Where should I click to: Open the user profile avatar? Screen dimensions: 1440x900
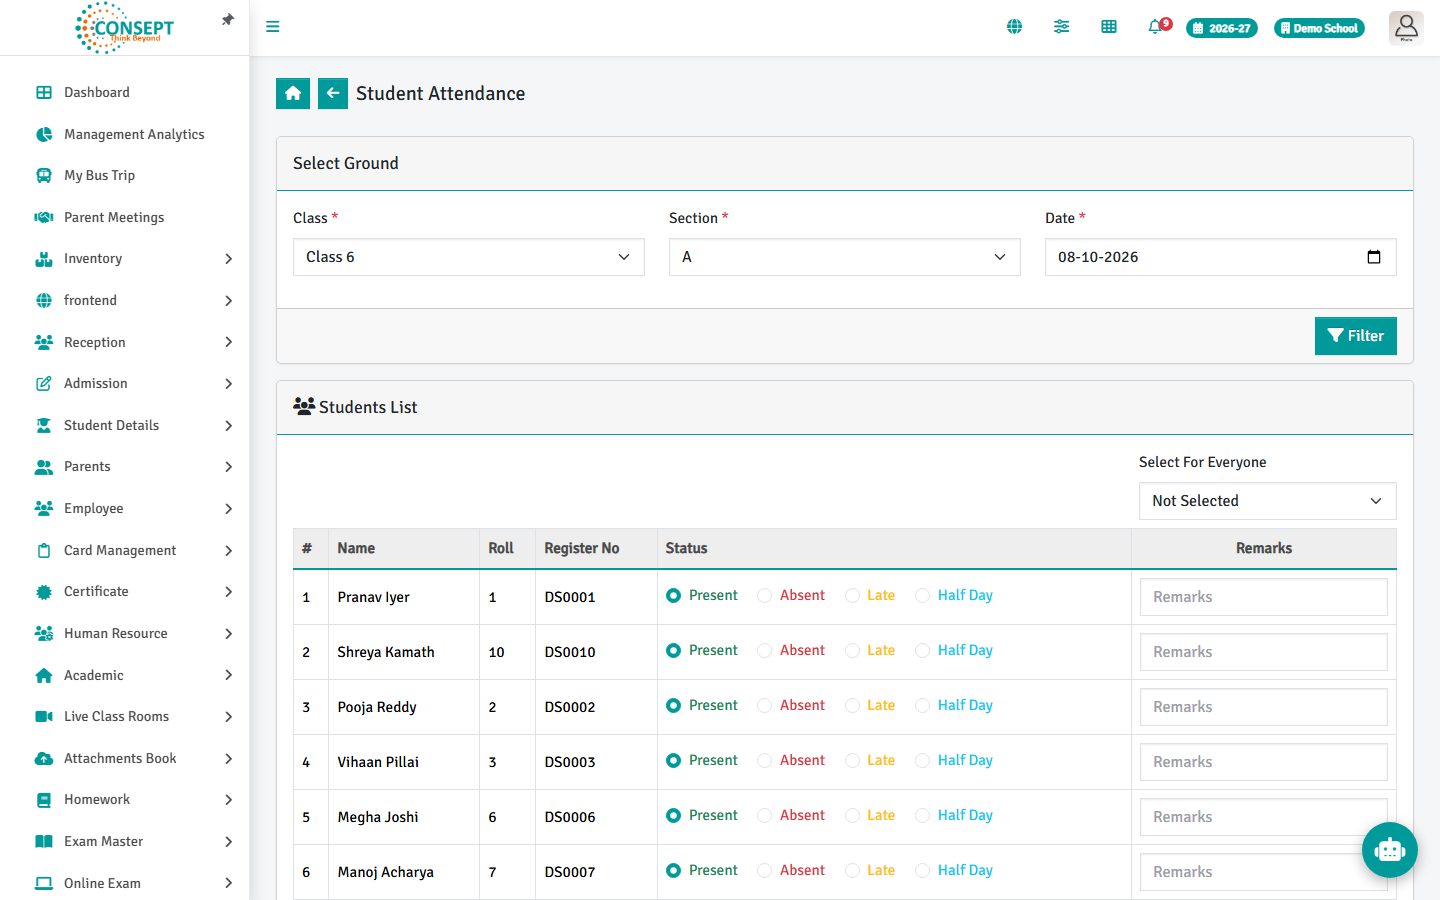click(1406, 28)
